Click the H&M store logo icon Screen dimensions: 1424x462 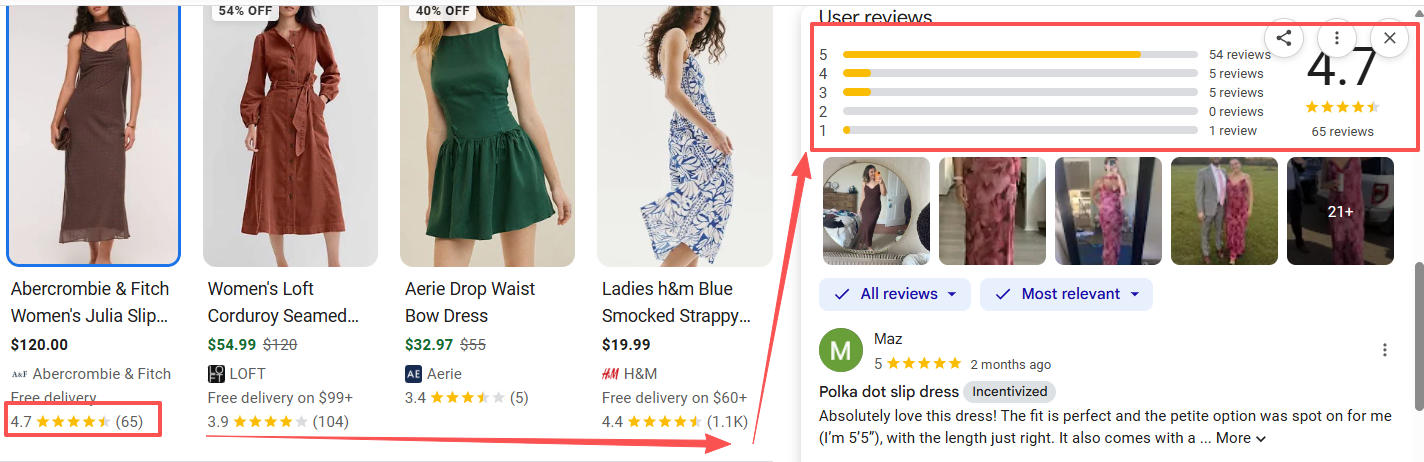(x=610, y=374)
